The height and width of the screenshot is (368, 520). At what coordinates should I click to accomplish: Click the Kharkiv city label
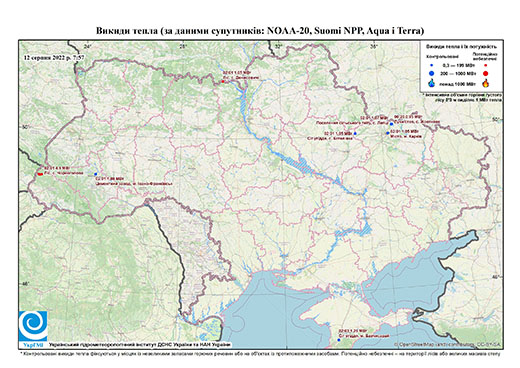pyautogui.click(x=406, y=134)
